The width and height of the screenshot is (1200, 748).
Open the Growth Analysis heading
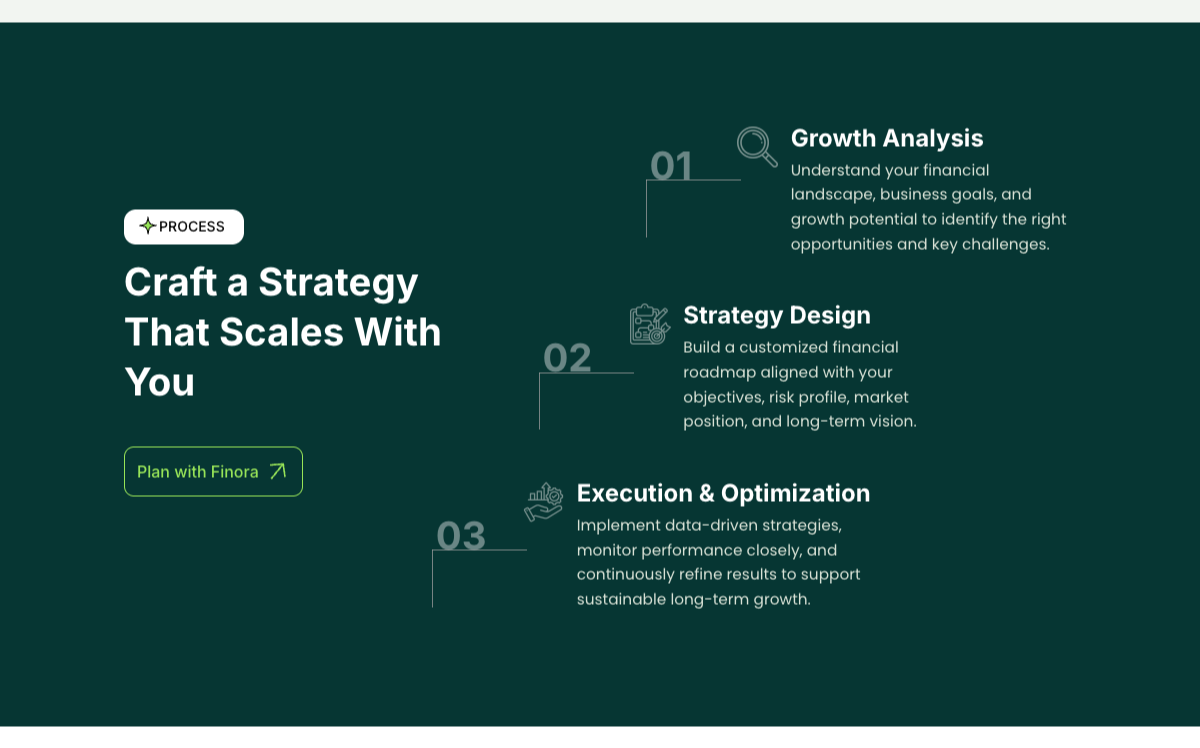coord(887,138)
